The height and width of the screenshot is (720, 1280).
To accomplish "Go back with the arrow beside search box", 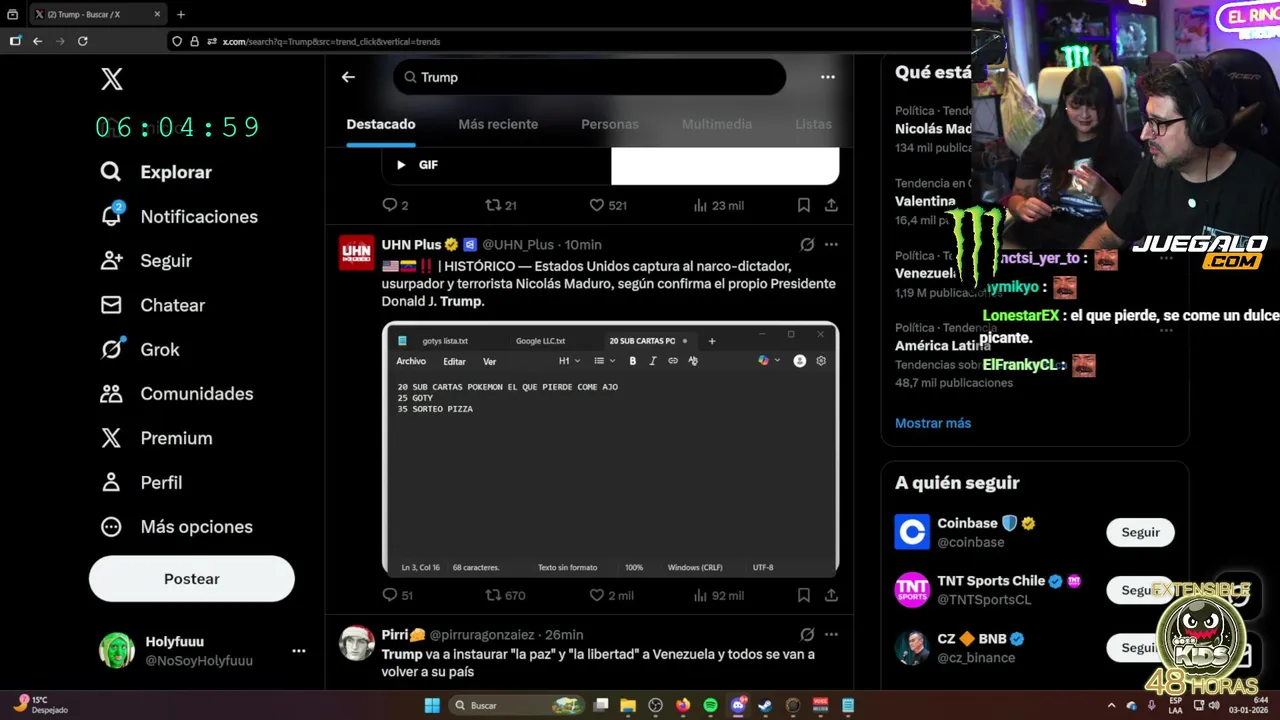I will pos(348,77).
